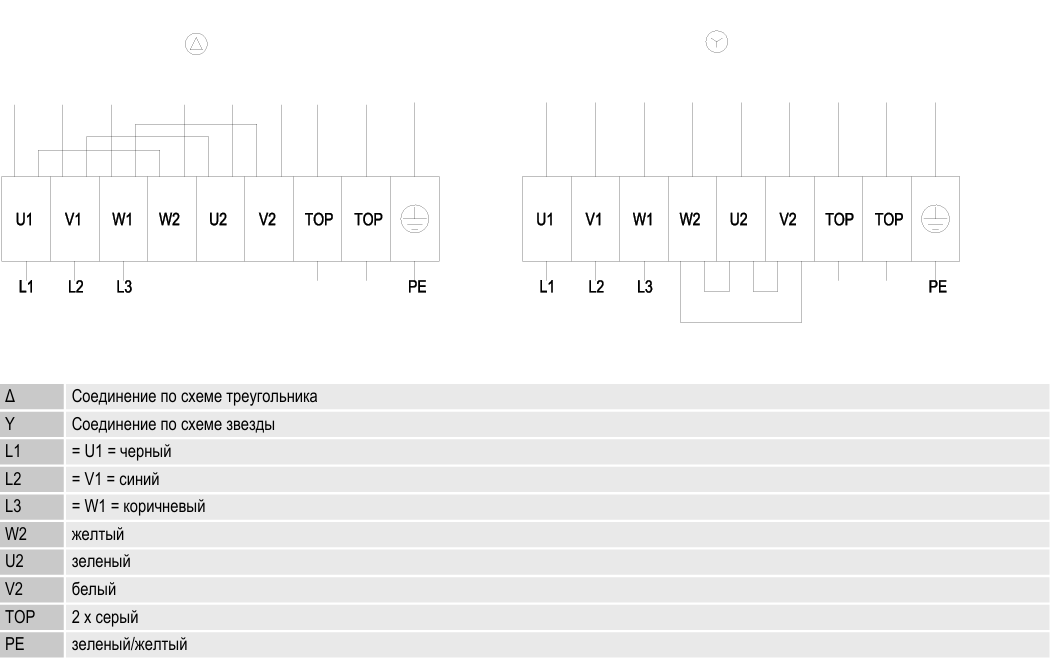Select V2 terminal in the delta diagram
The image size is (1051, 660).
point(267,220)
